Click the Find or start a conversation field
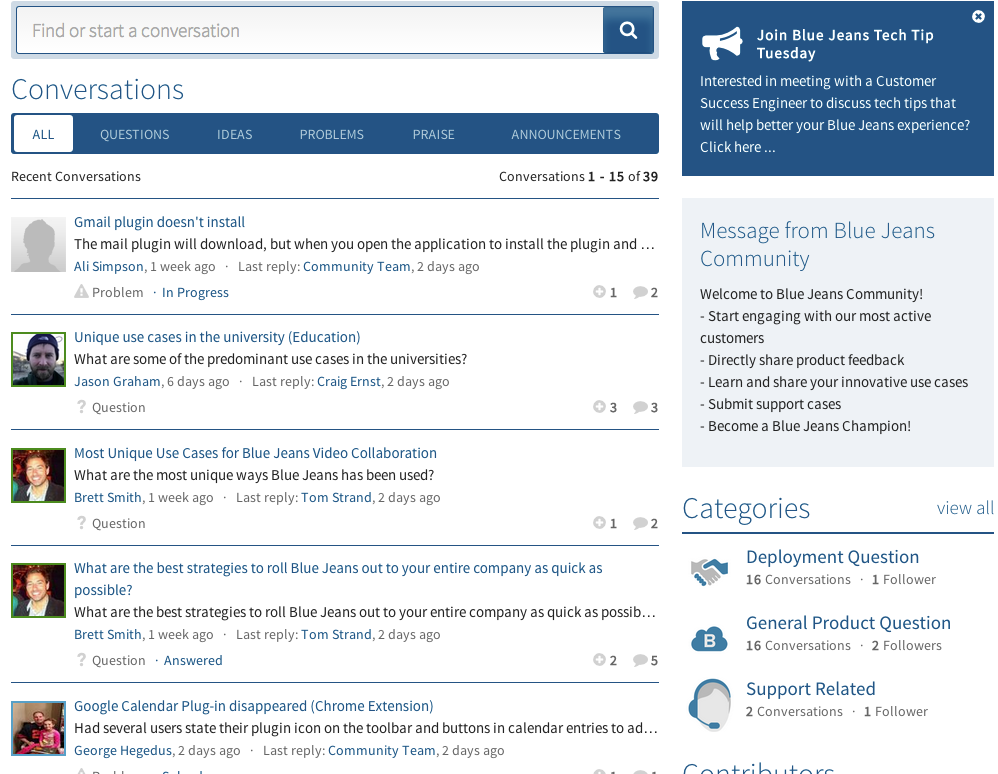The width and height of the screenshot is (998, 774). [x=310, y=31]
